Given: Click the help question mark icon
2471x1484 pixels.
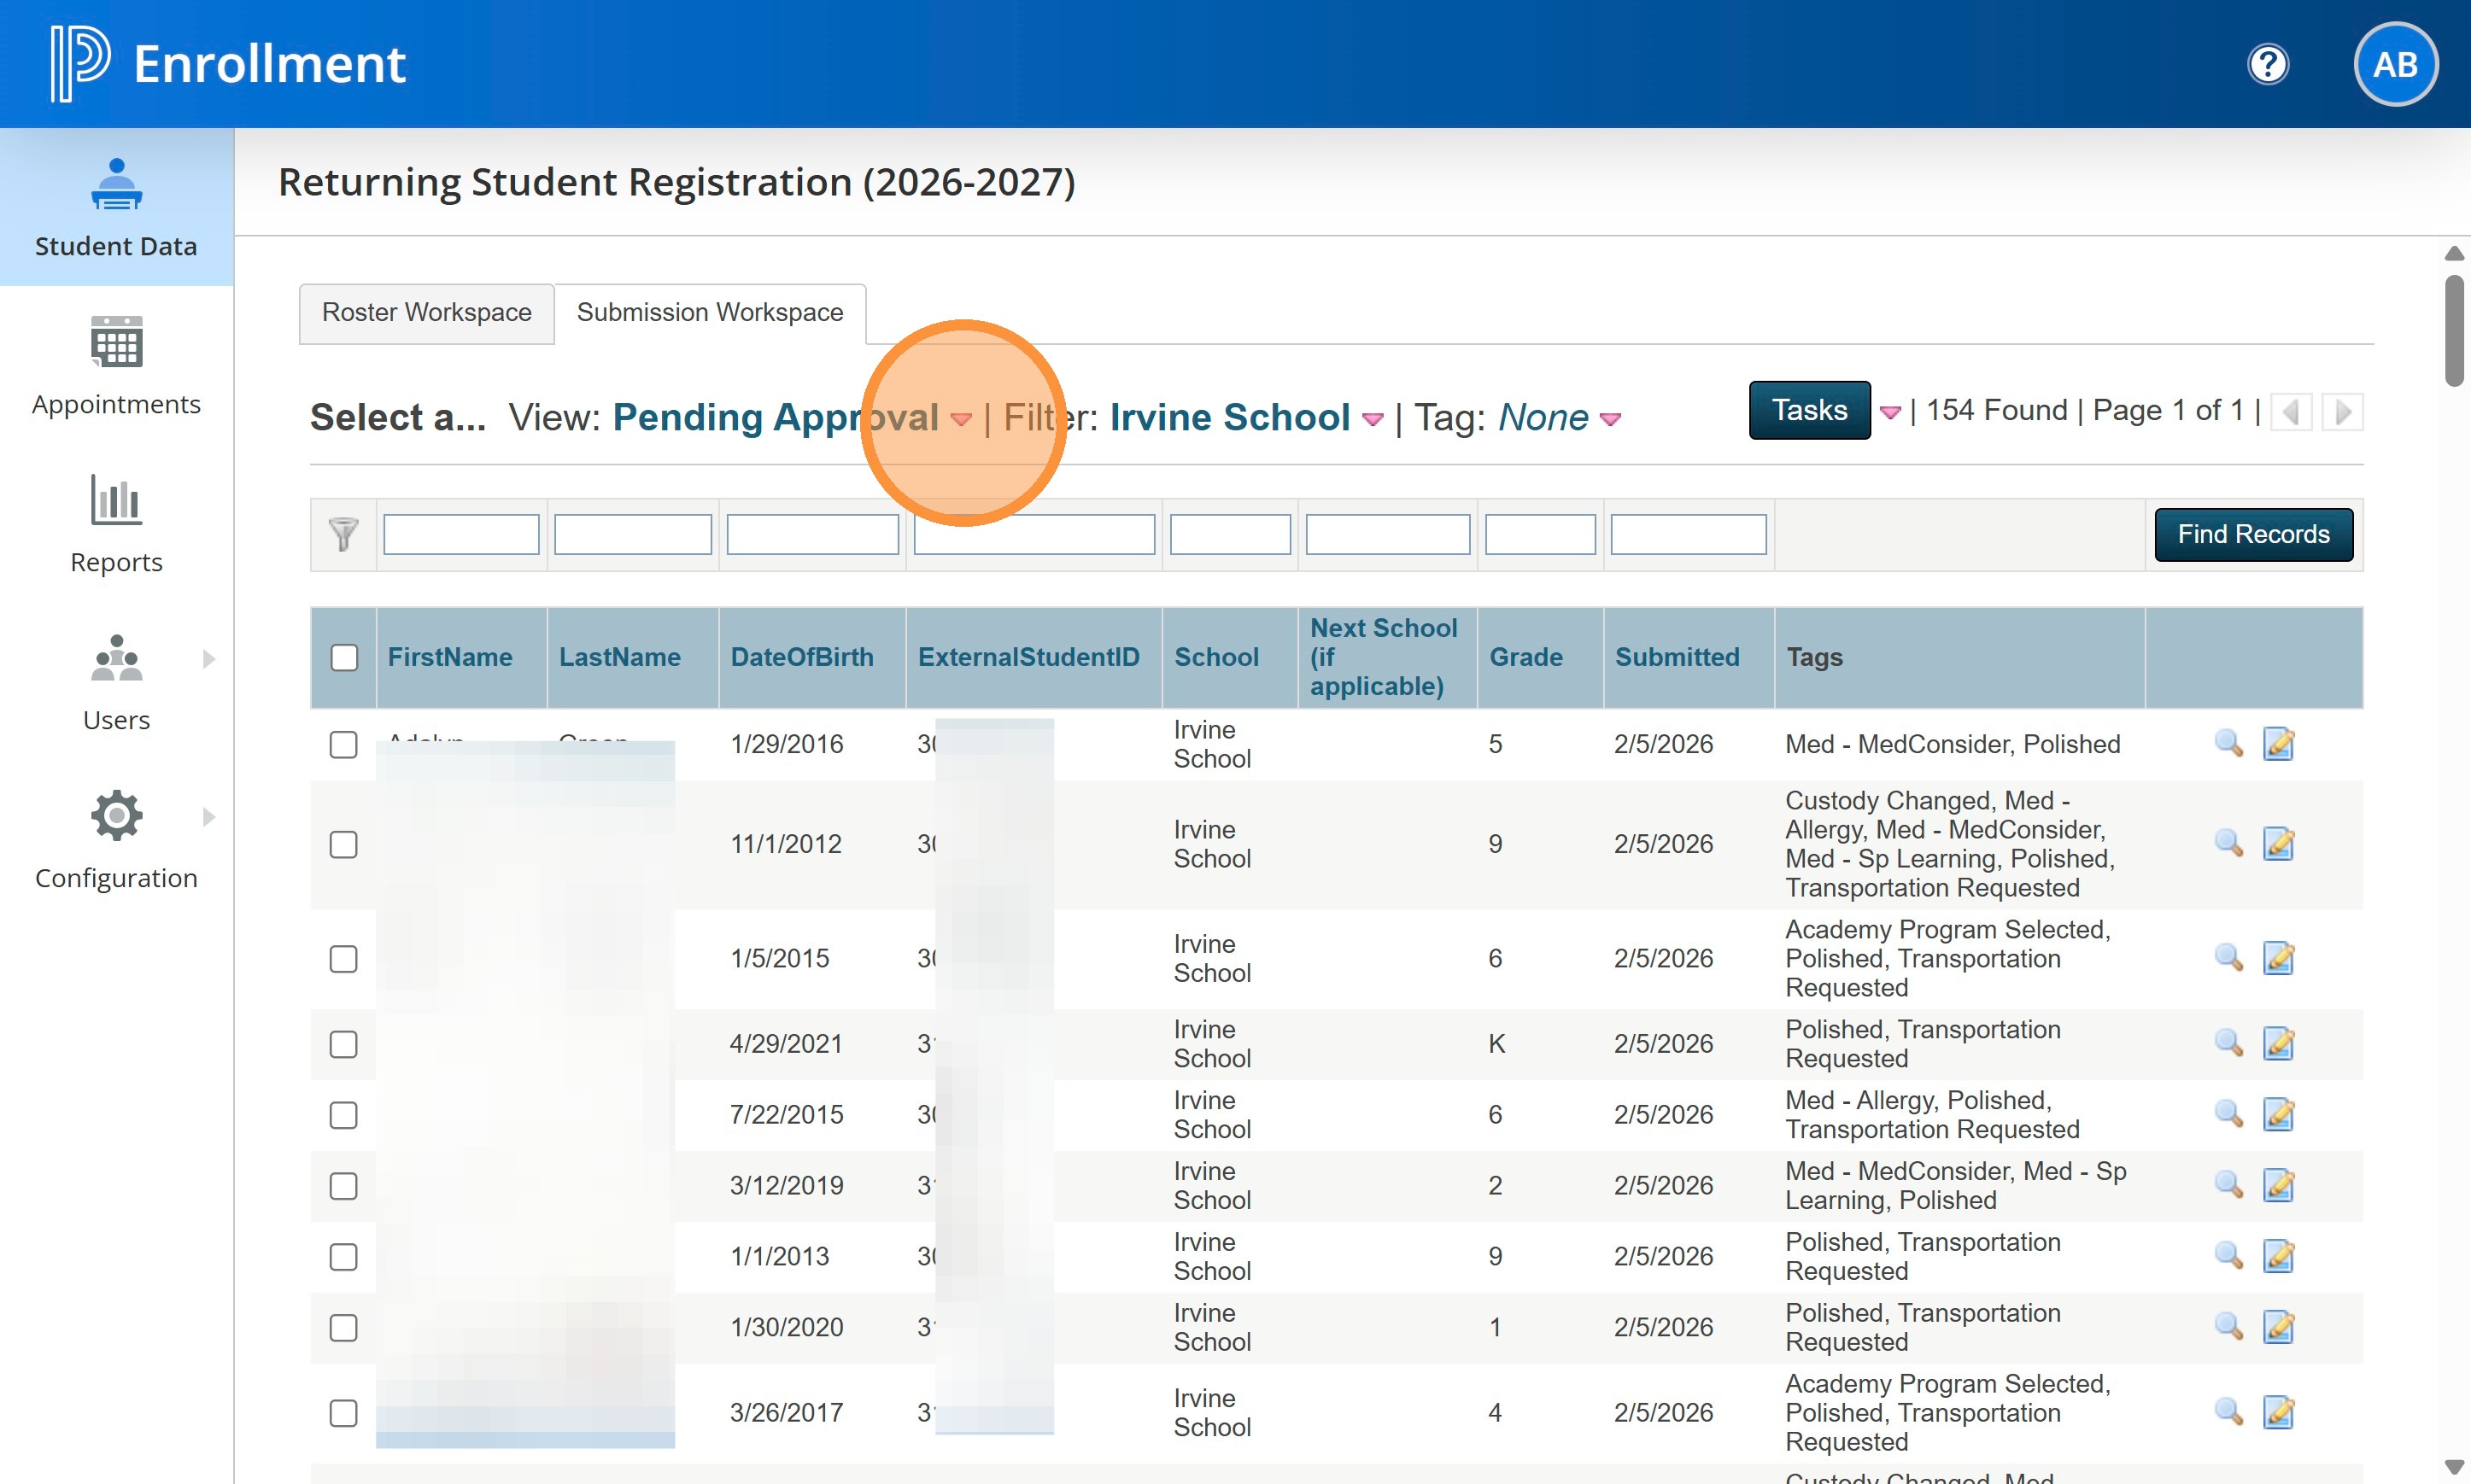Looking at the screenshot, I should (2267, 65).
